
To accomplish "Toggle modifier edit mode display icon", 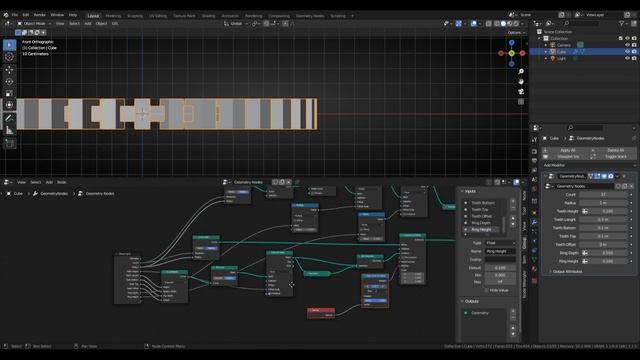I will [597, 176].
